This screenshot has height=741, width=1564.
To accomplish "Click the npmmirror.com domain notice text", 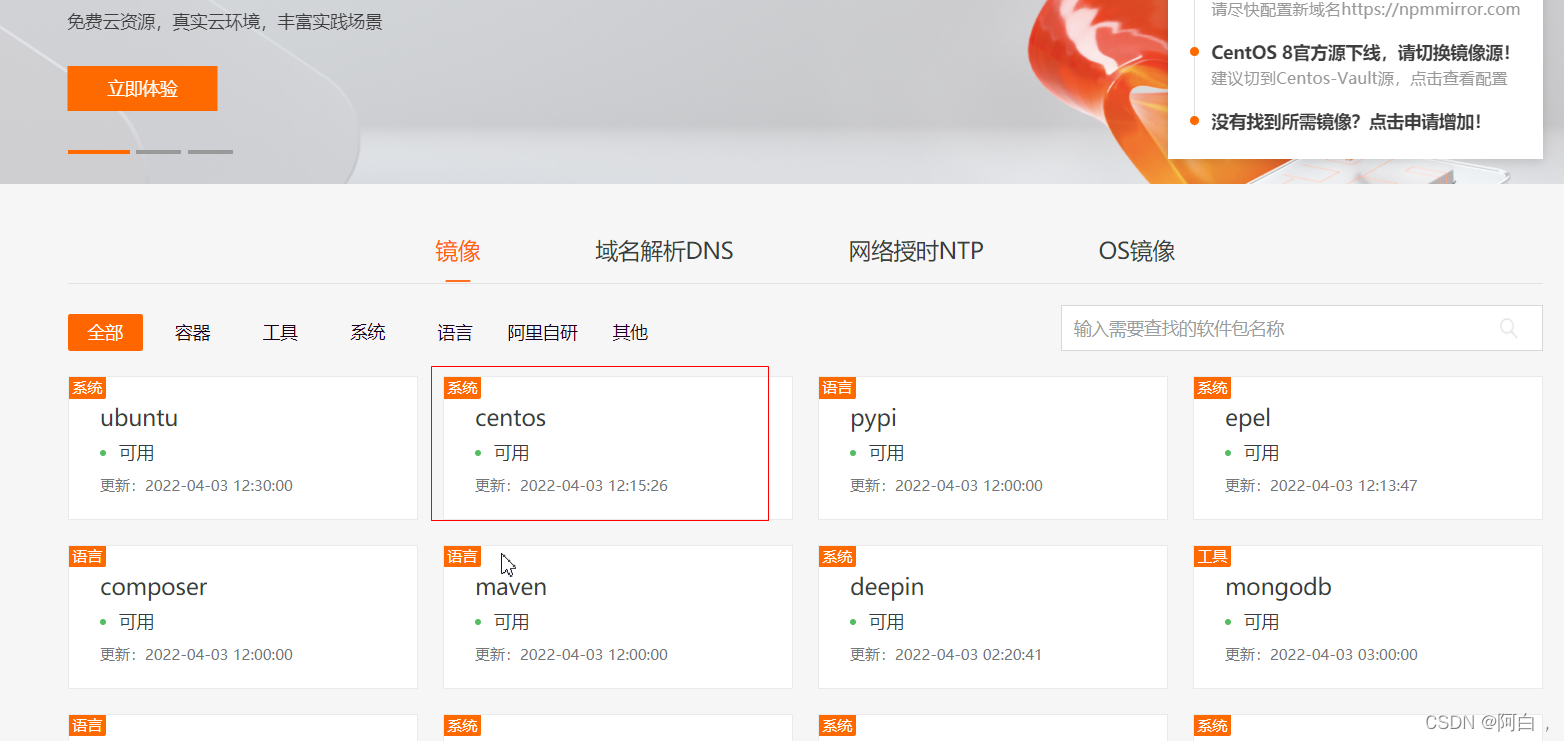I will click(1365, 10).
